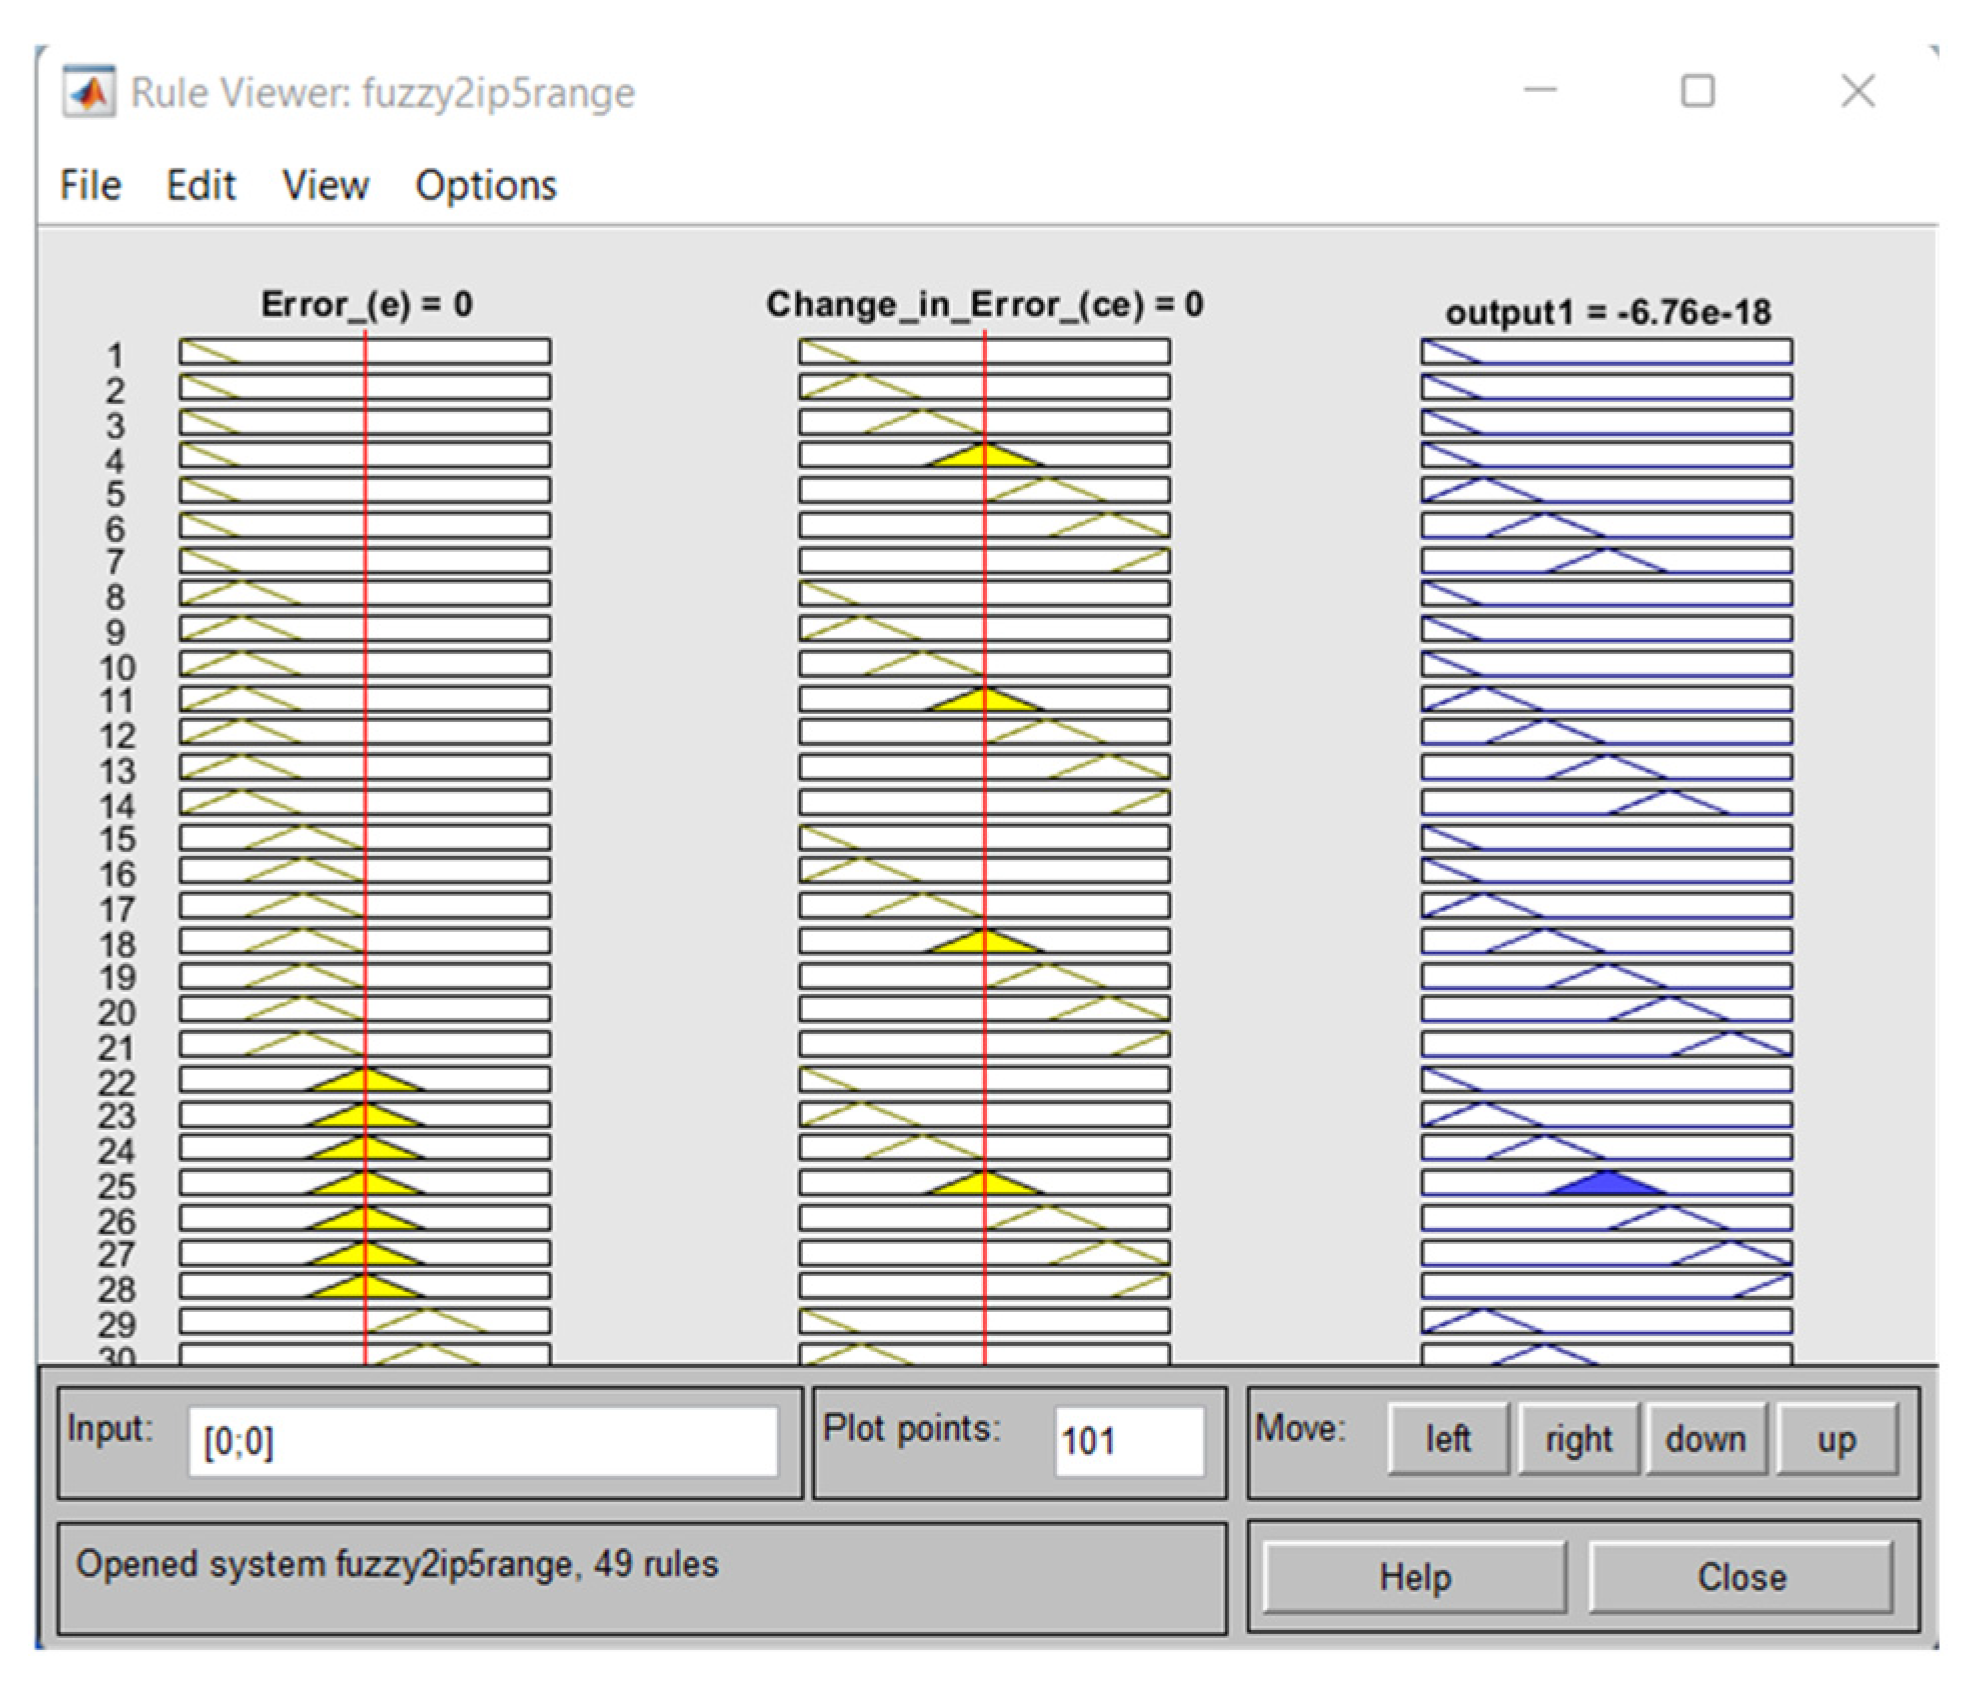Click the Input value field
The image size is (1970, 1691).
pyautogui.click(x=482, y=1441)
